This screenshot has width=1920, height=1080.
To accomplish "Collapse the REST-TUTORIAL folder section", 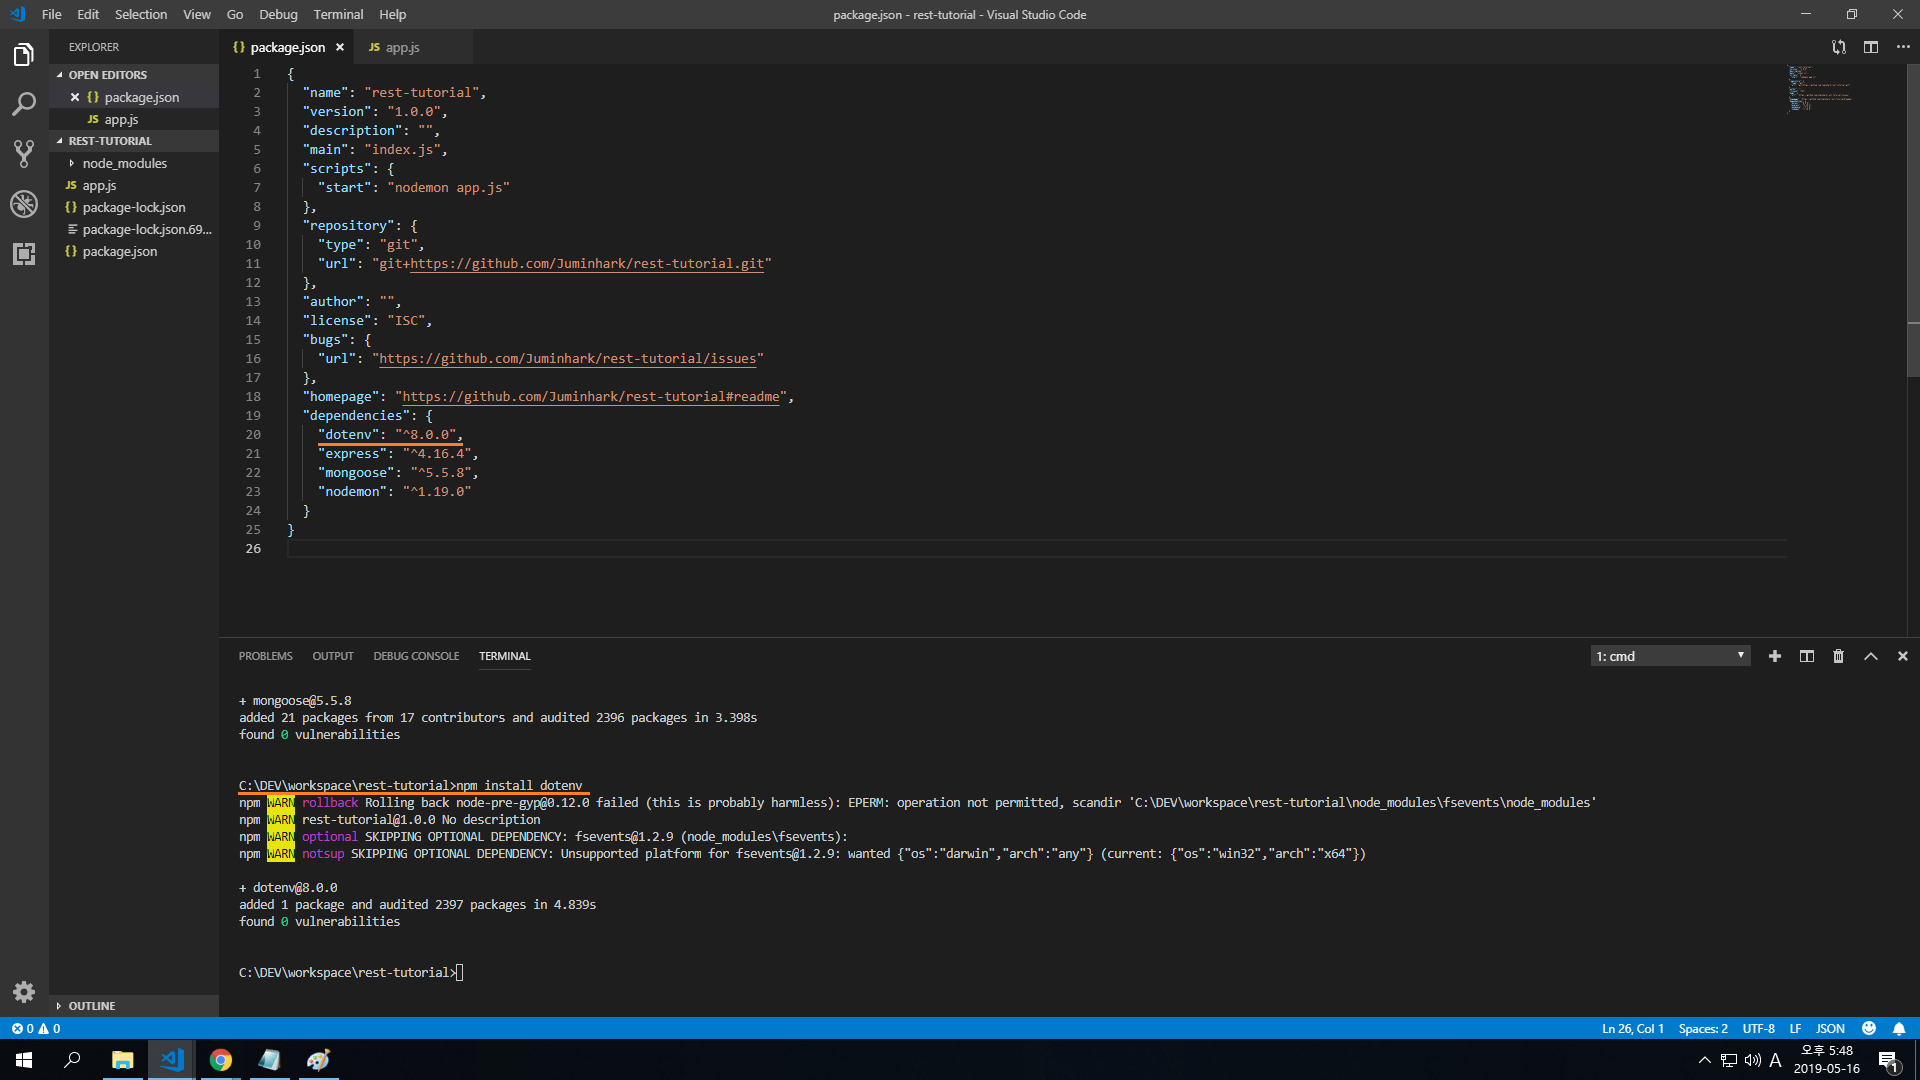I will point(134,141).
